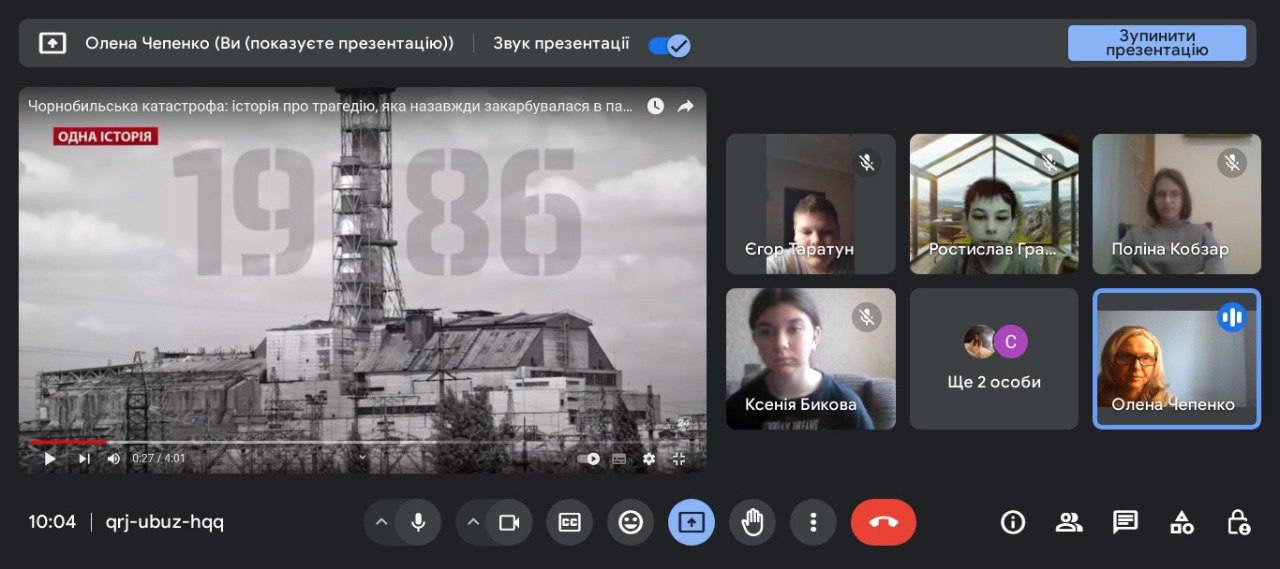Raise your hand in the meeting
This screenshot has width=1280, height=569.
[752, 522]
